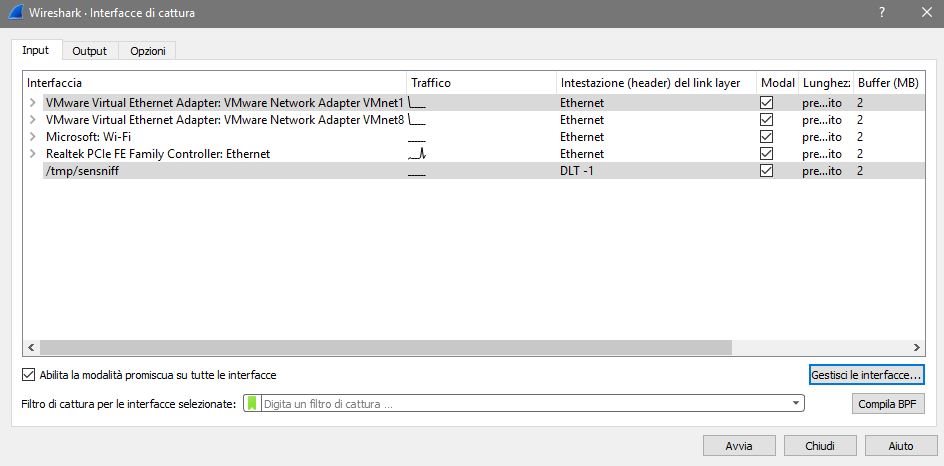
Task: Click into the capture filter input field
Action: click(x=520, y=404)
